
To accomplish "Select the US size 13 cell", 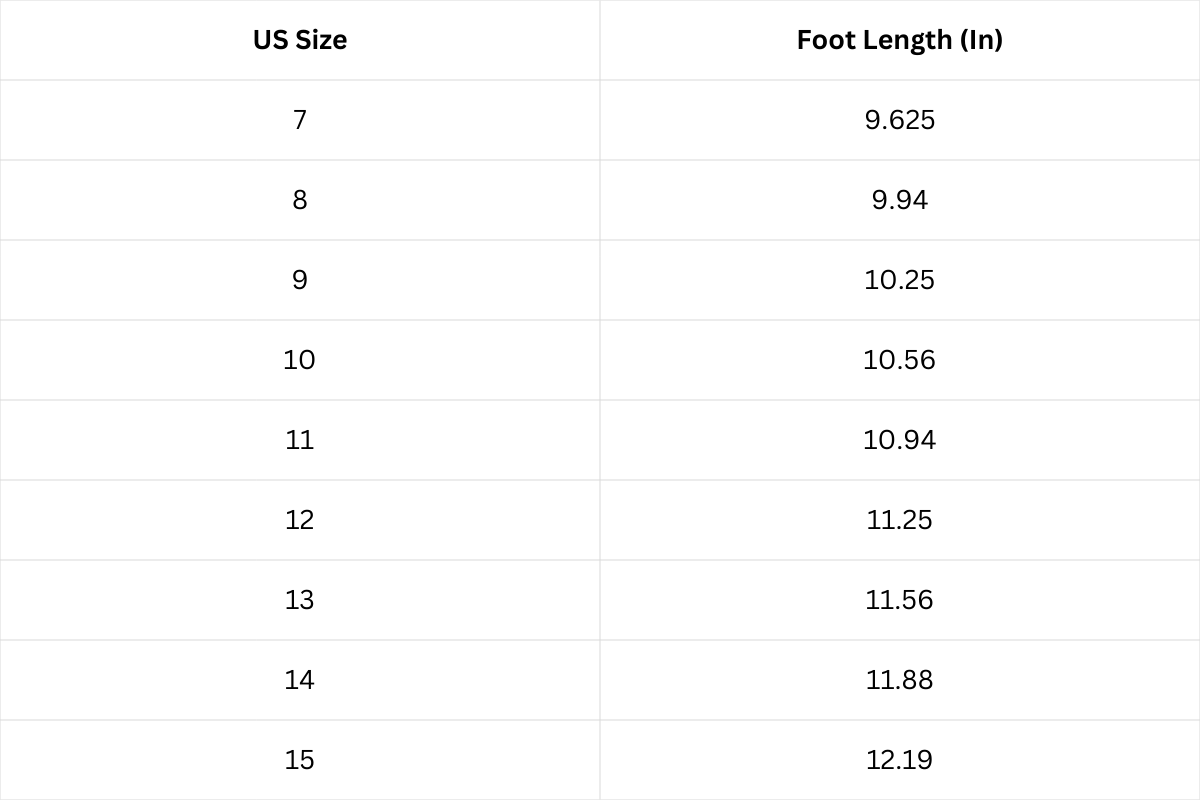I will (x=300, y=600).
